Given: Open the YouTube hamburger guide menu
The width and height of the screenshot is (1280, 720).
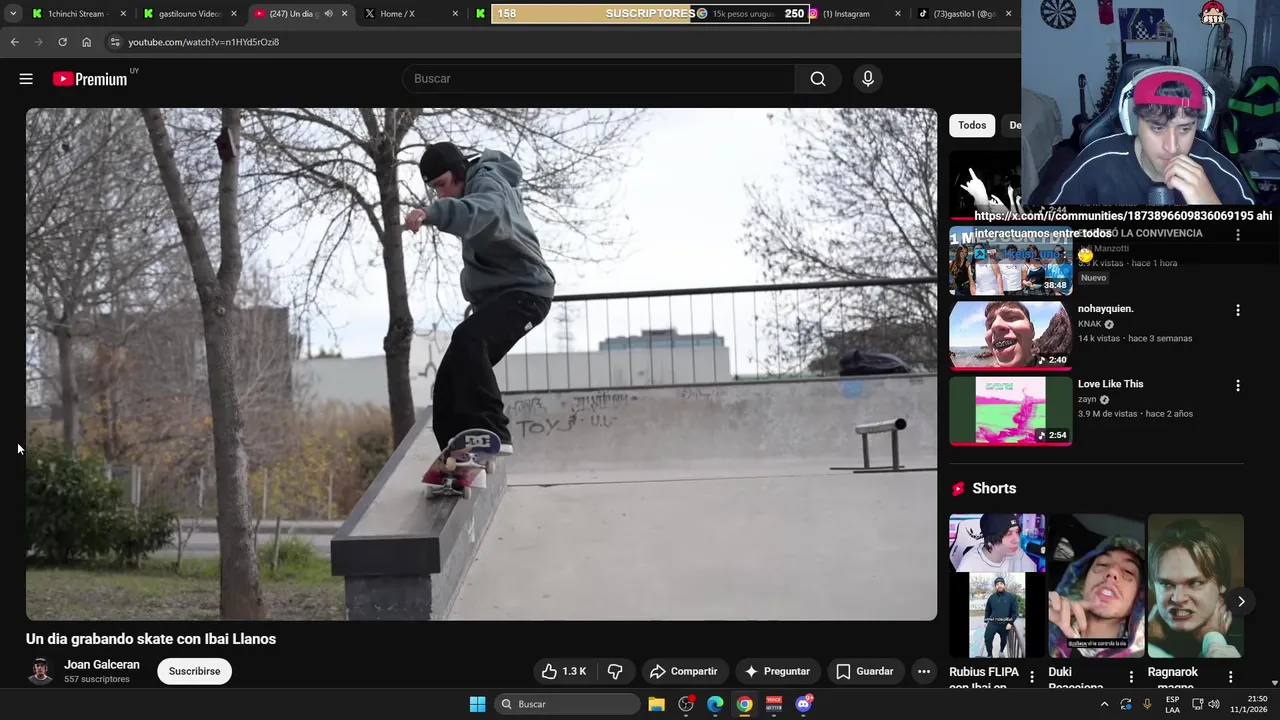Looking at the screenshot, I should pos(26,79).
